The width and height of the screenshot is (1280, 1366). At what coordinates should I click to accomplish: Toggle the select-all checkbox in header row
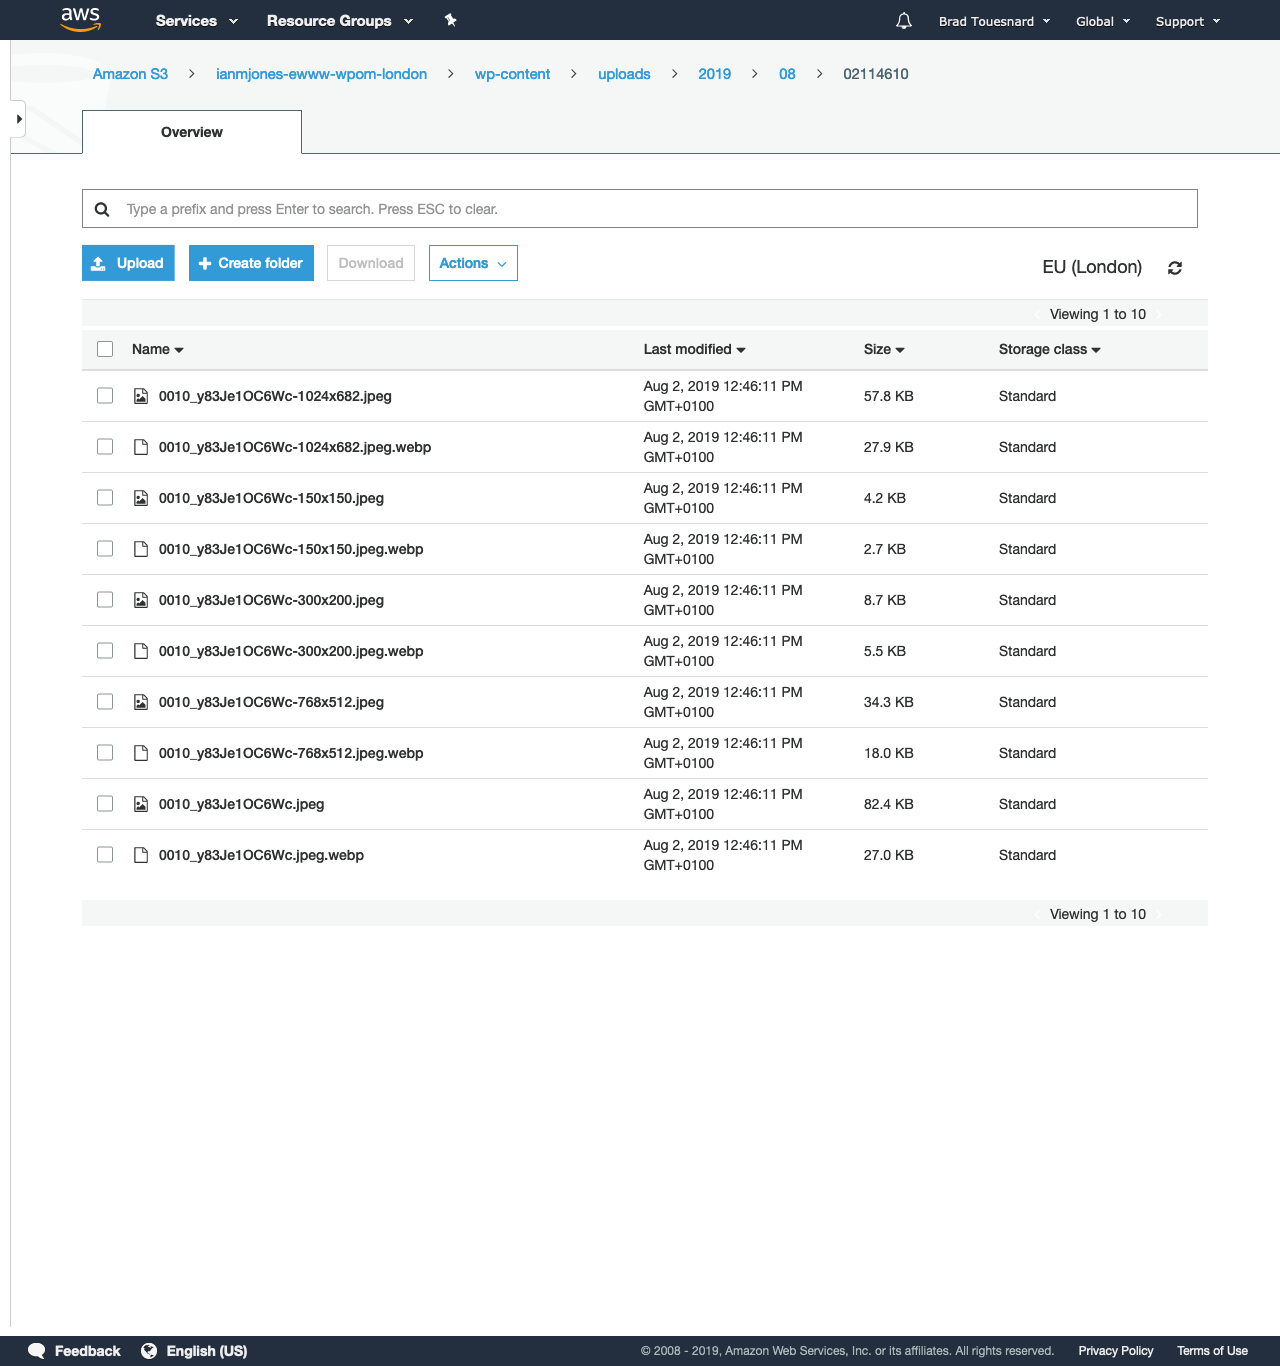105,349
